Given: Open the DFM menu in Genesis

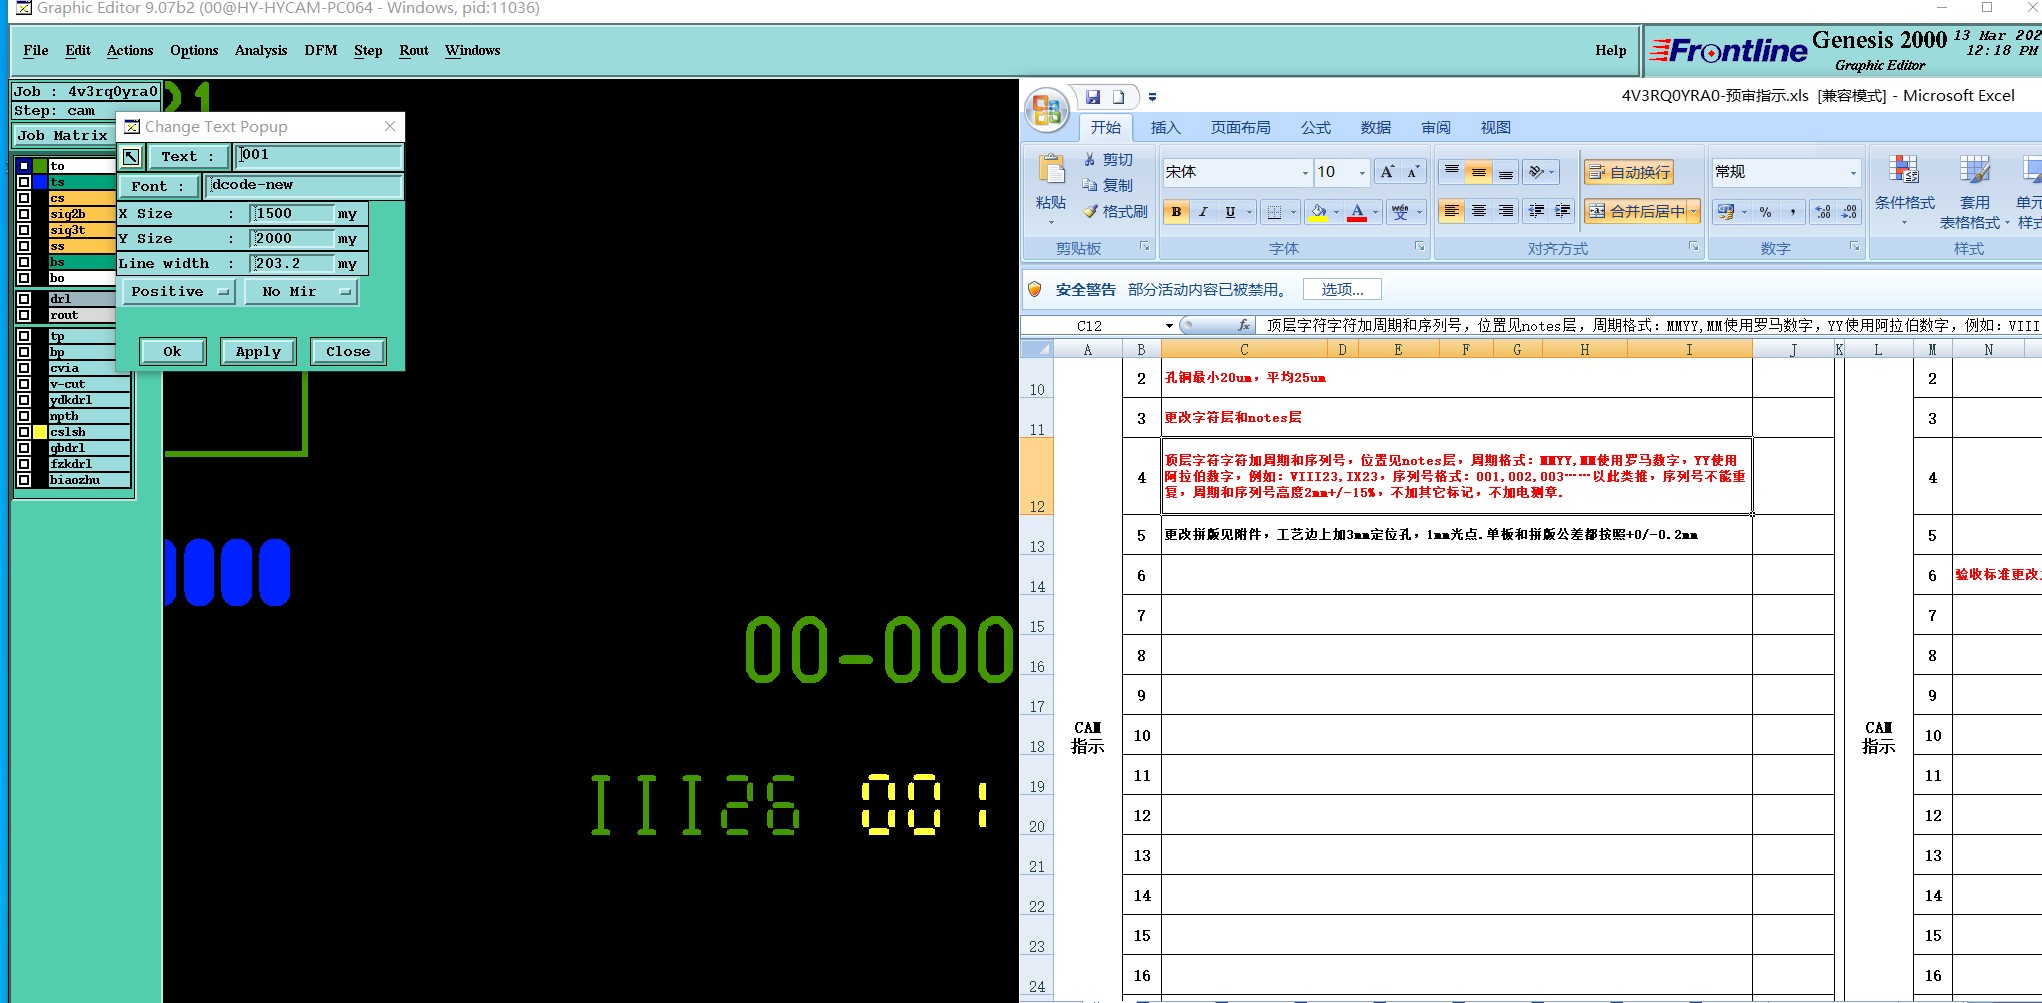Looking at the screenshot, I should (x=321, y=50).
